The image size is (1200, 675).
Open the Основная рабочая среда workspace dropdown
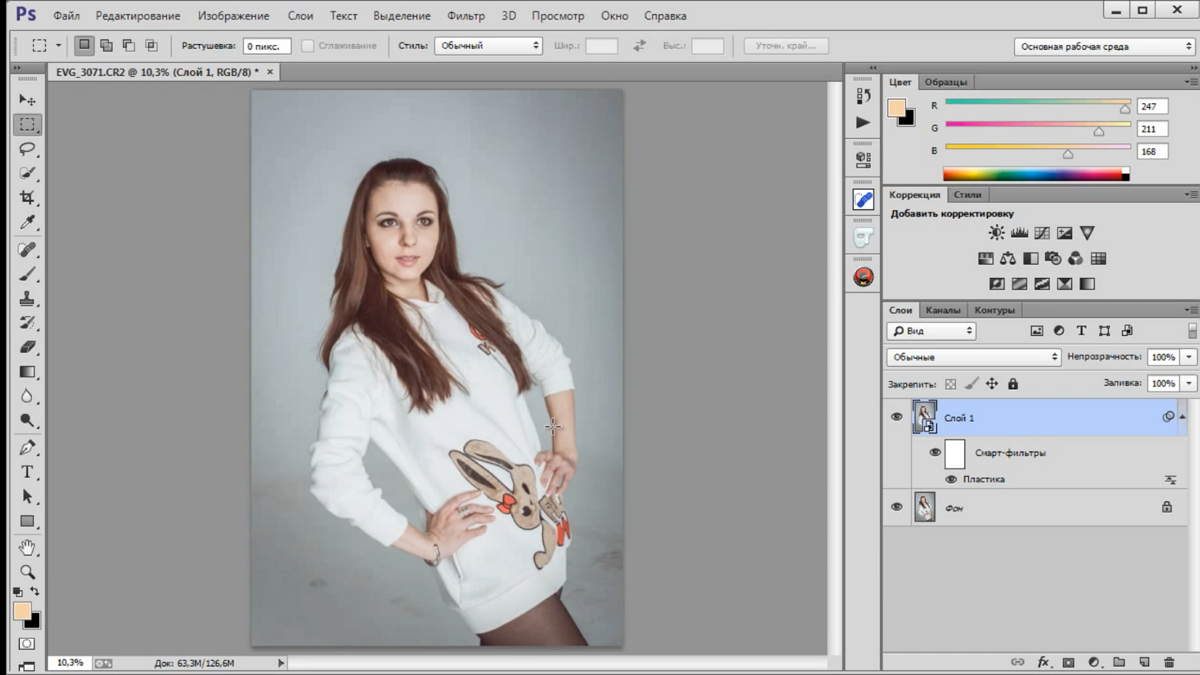tap(1103, 46)
